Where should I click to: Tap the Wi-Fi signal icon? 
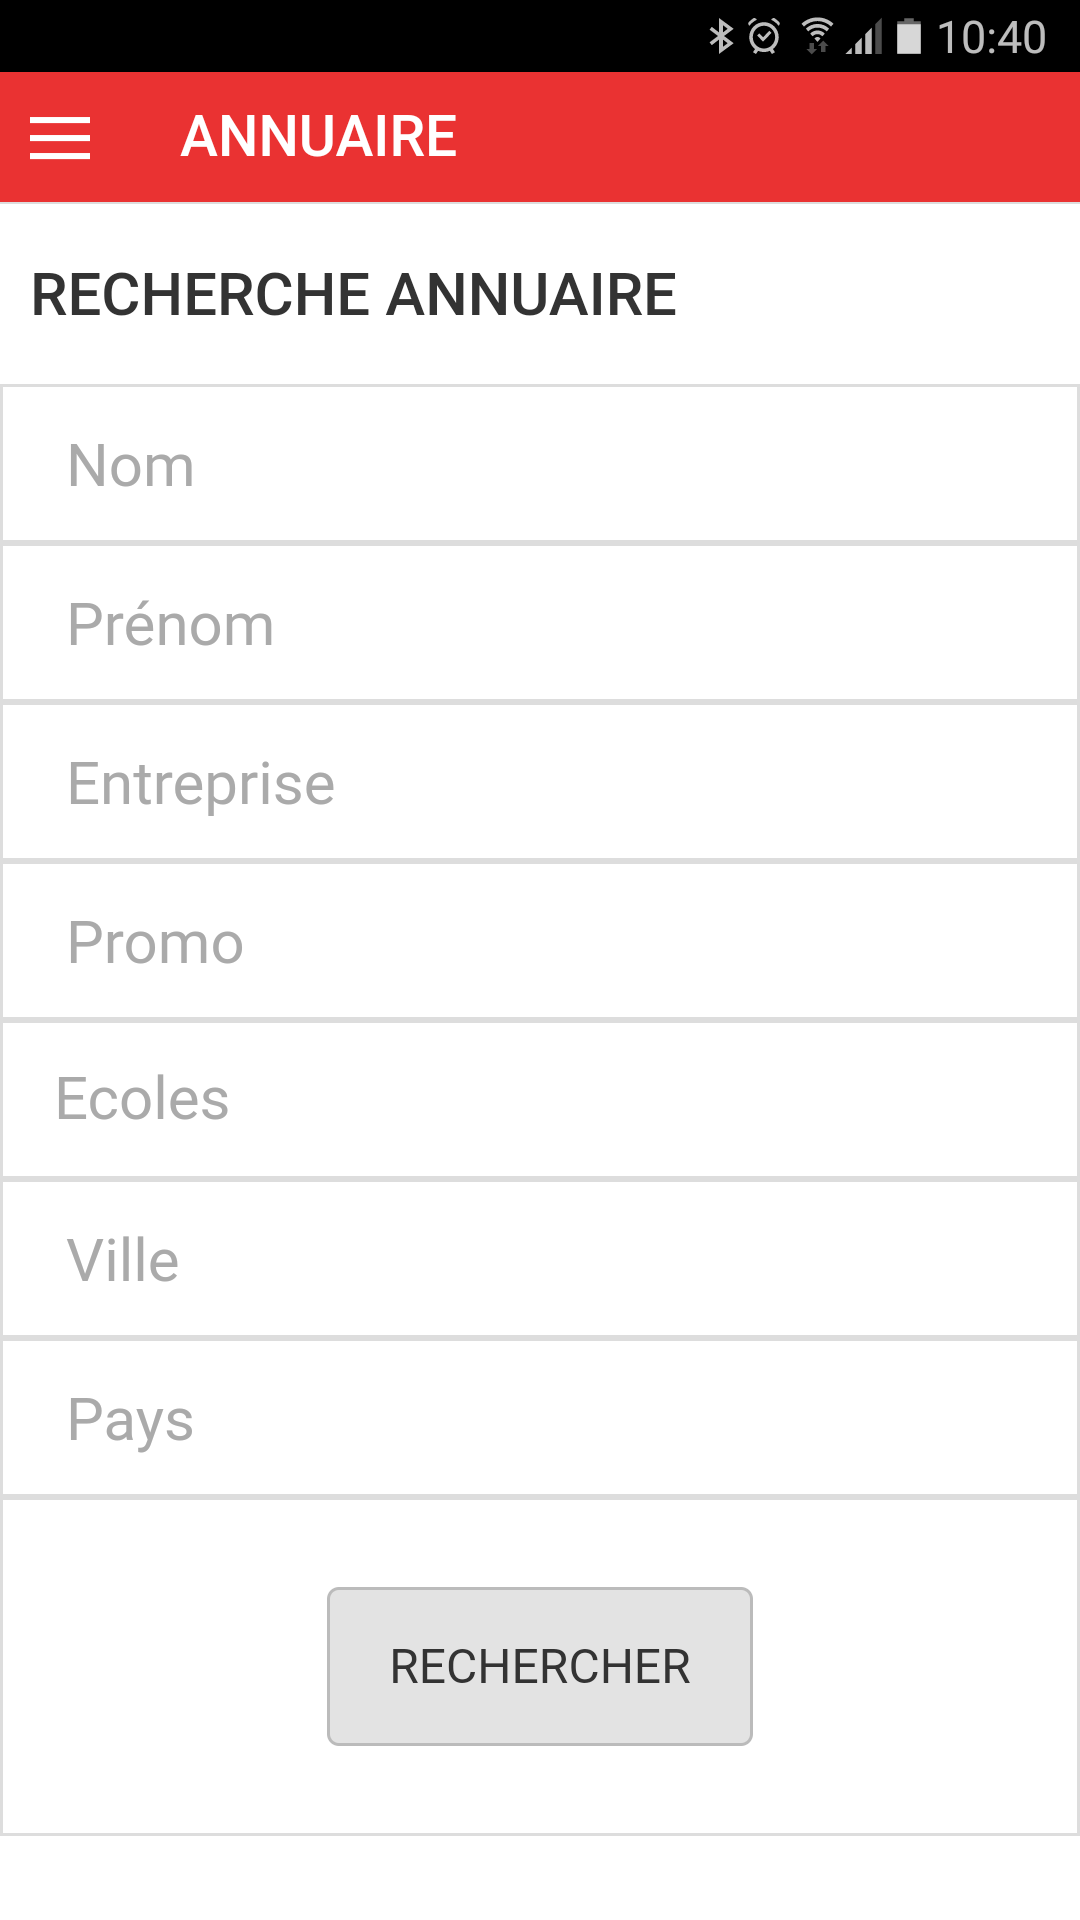click(x=817, y=37)
